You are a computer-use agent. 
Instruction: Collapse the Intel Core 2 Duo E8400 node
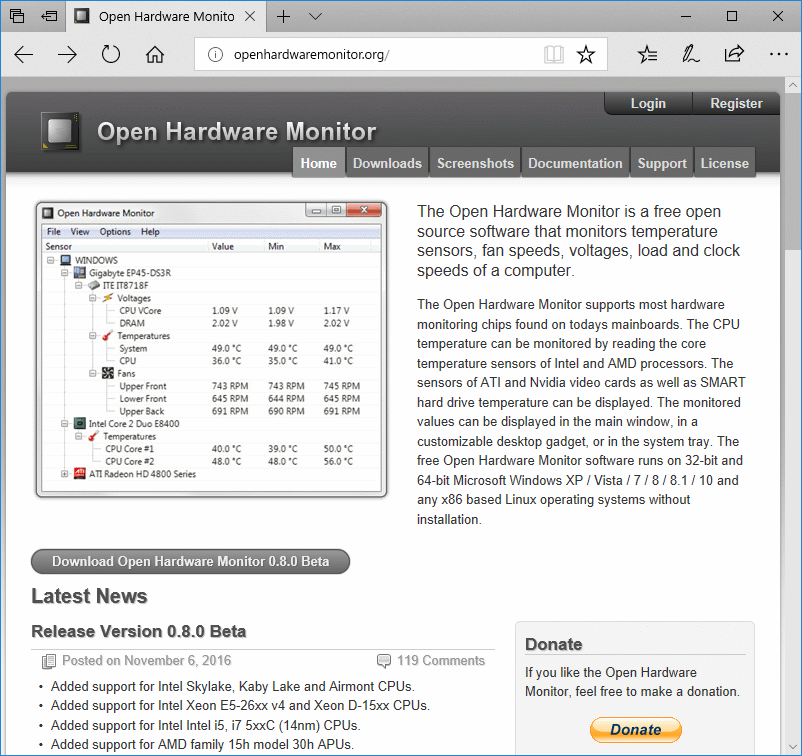pyautogui.click(x=64, y=424)
